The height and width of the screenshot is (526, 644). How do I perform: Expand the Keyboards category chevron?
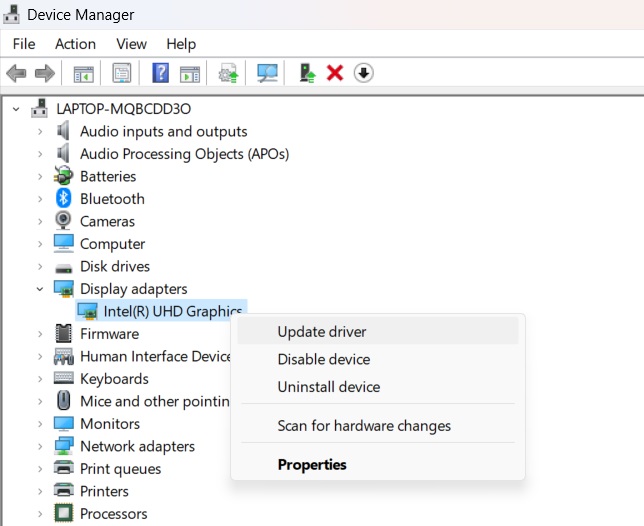[40, 379]
